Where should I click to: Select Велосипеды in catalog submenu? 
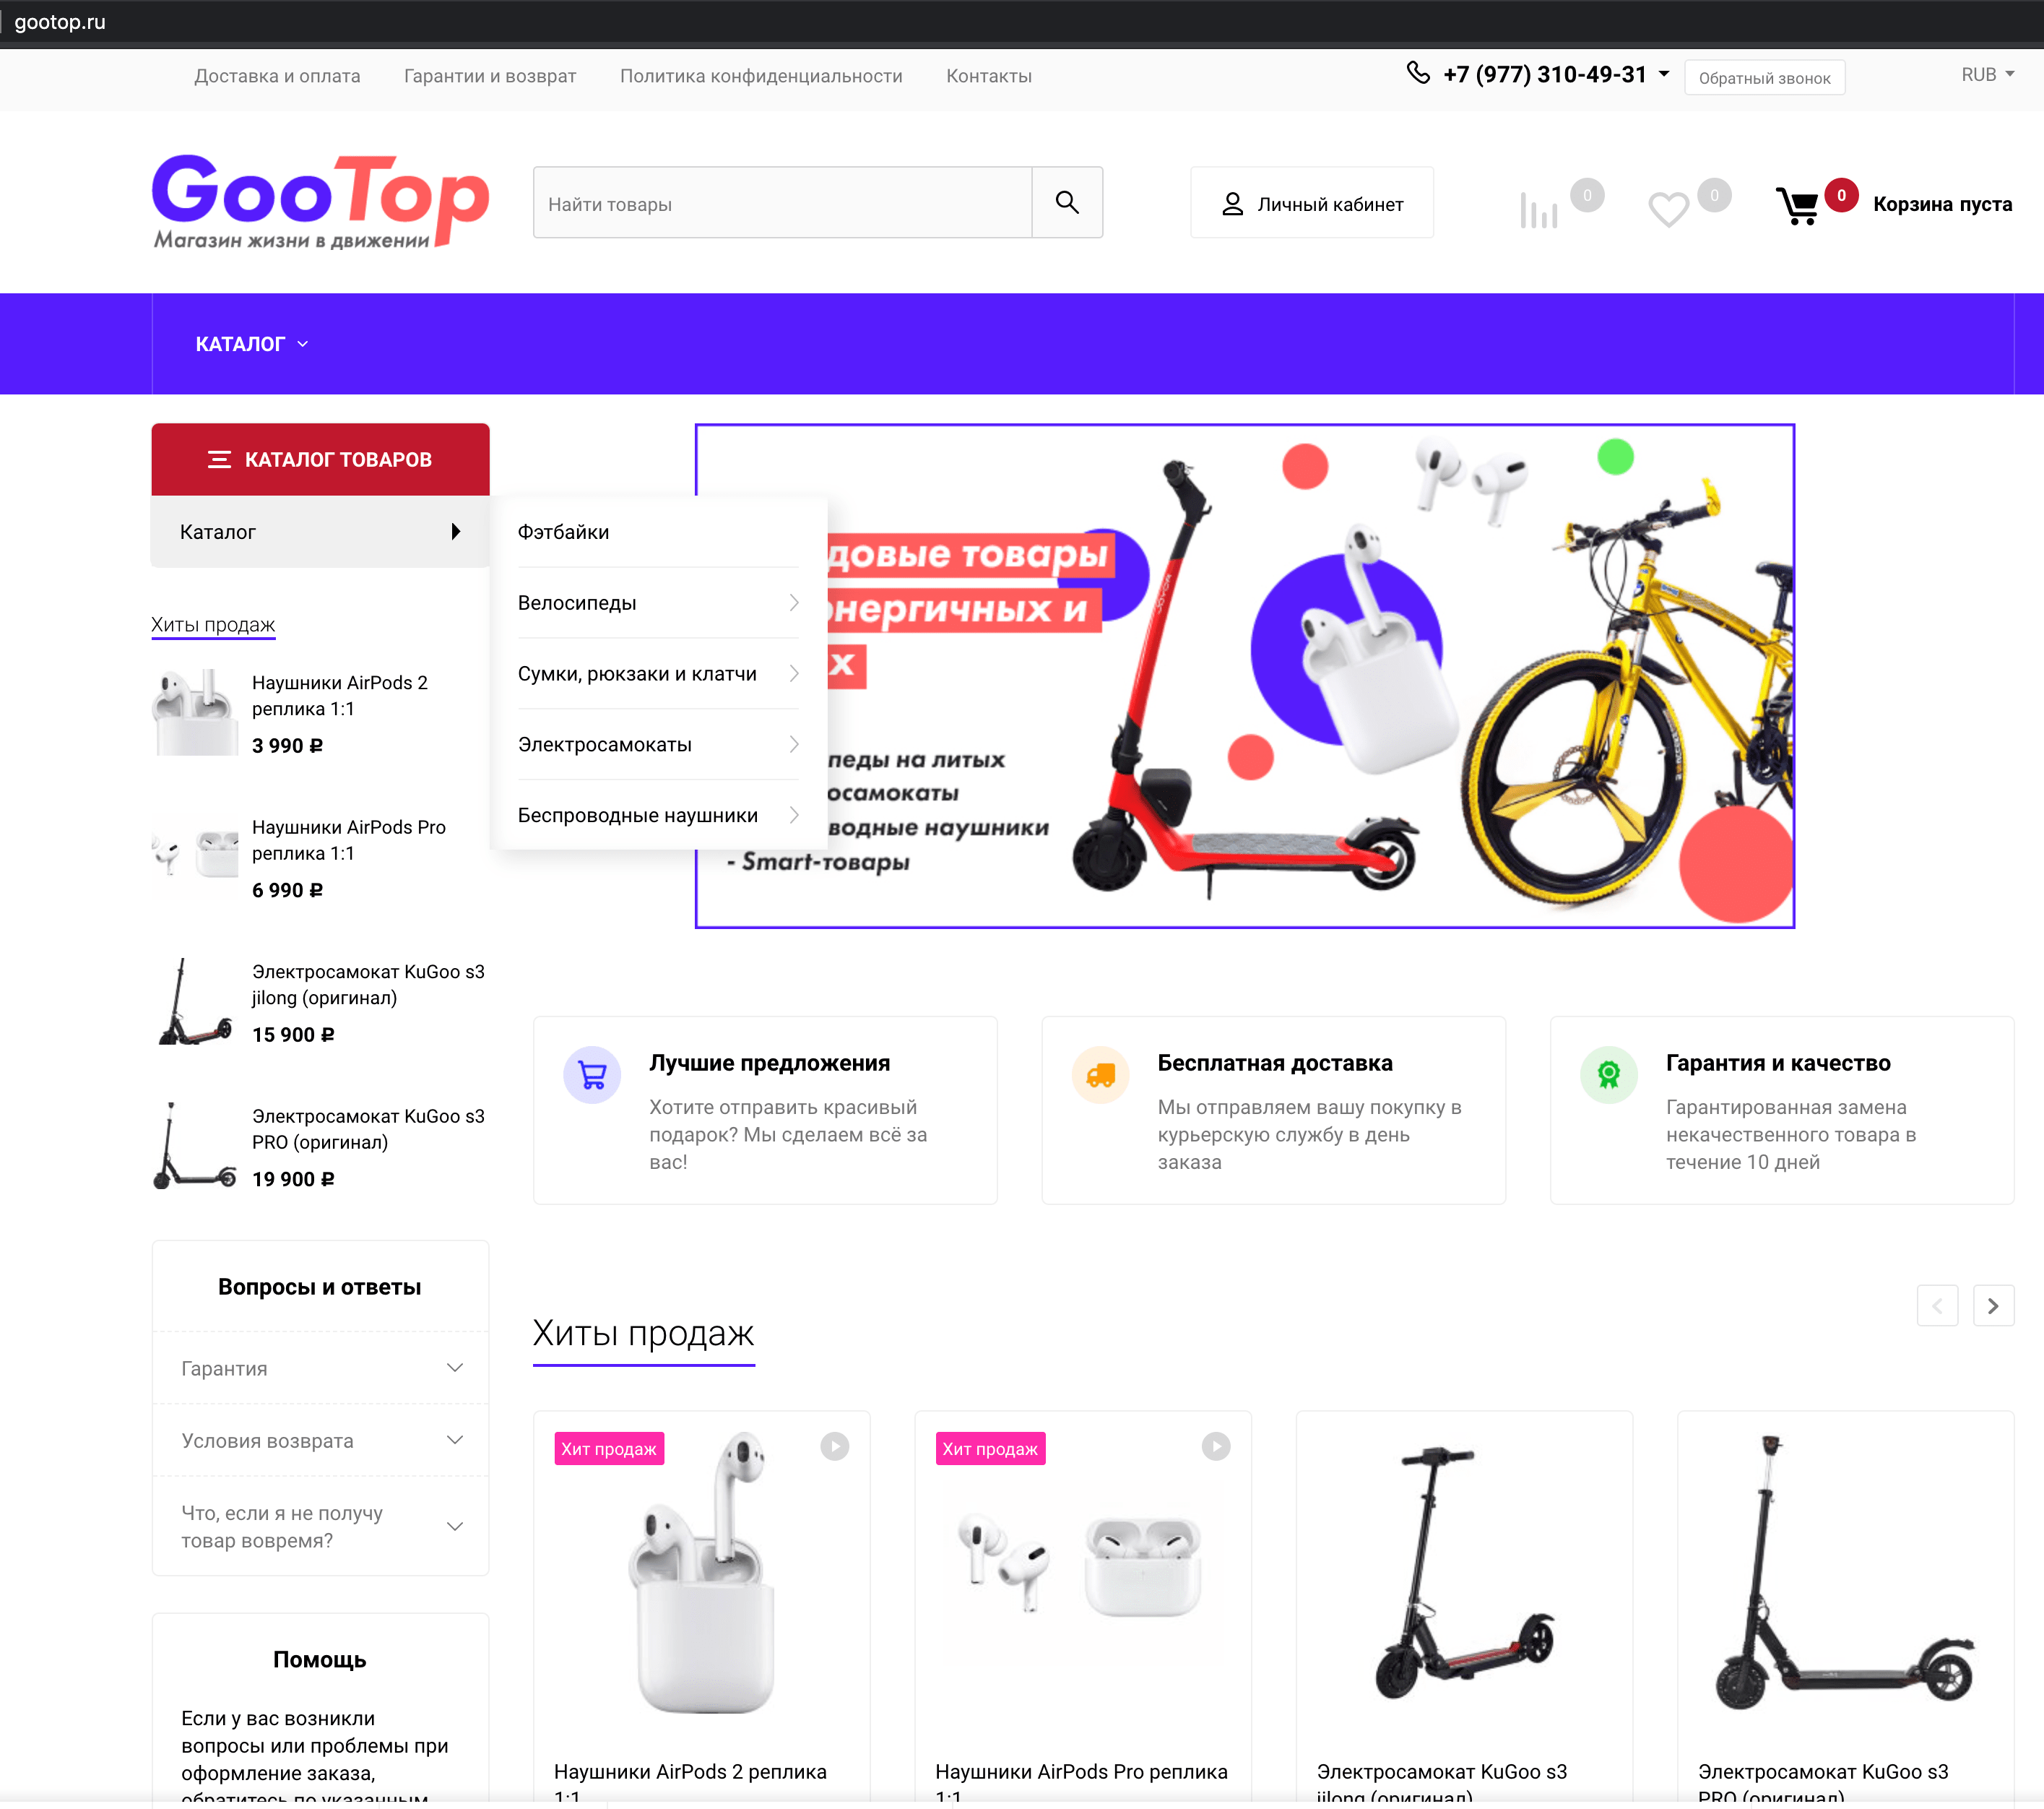point(658,603)
